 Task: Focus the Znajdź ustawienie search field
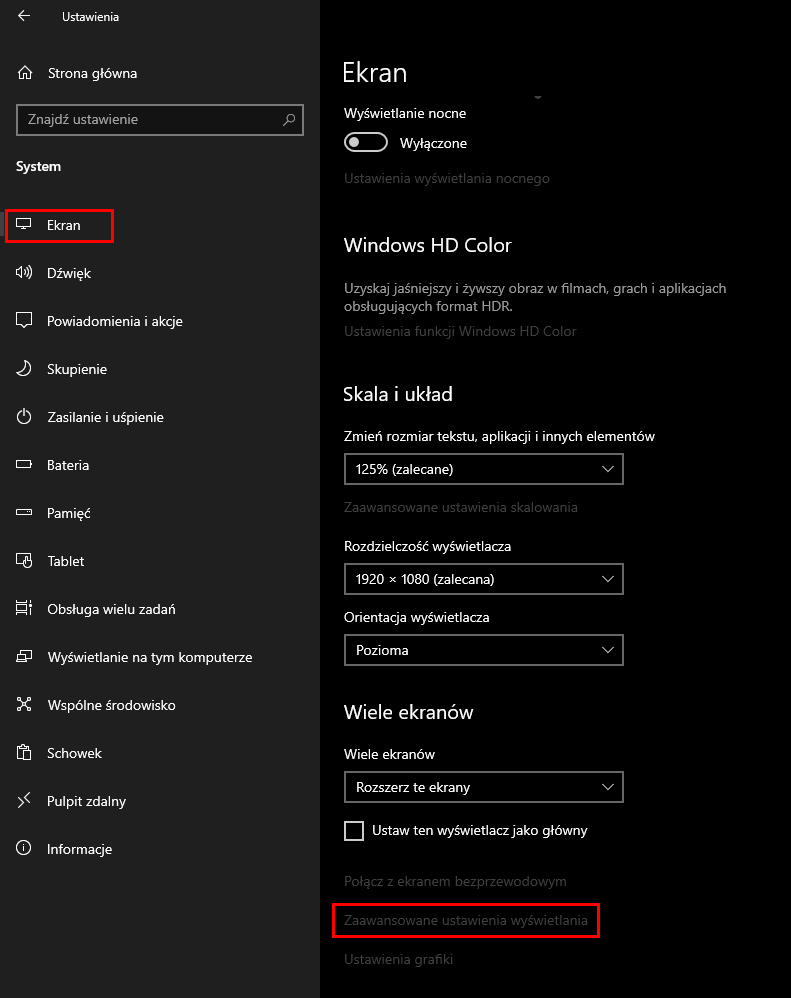click(x=160, y=120)
